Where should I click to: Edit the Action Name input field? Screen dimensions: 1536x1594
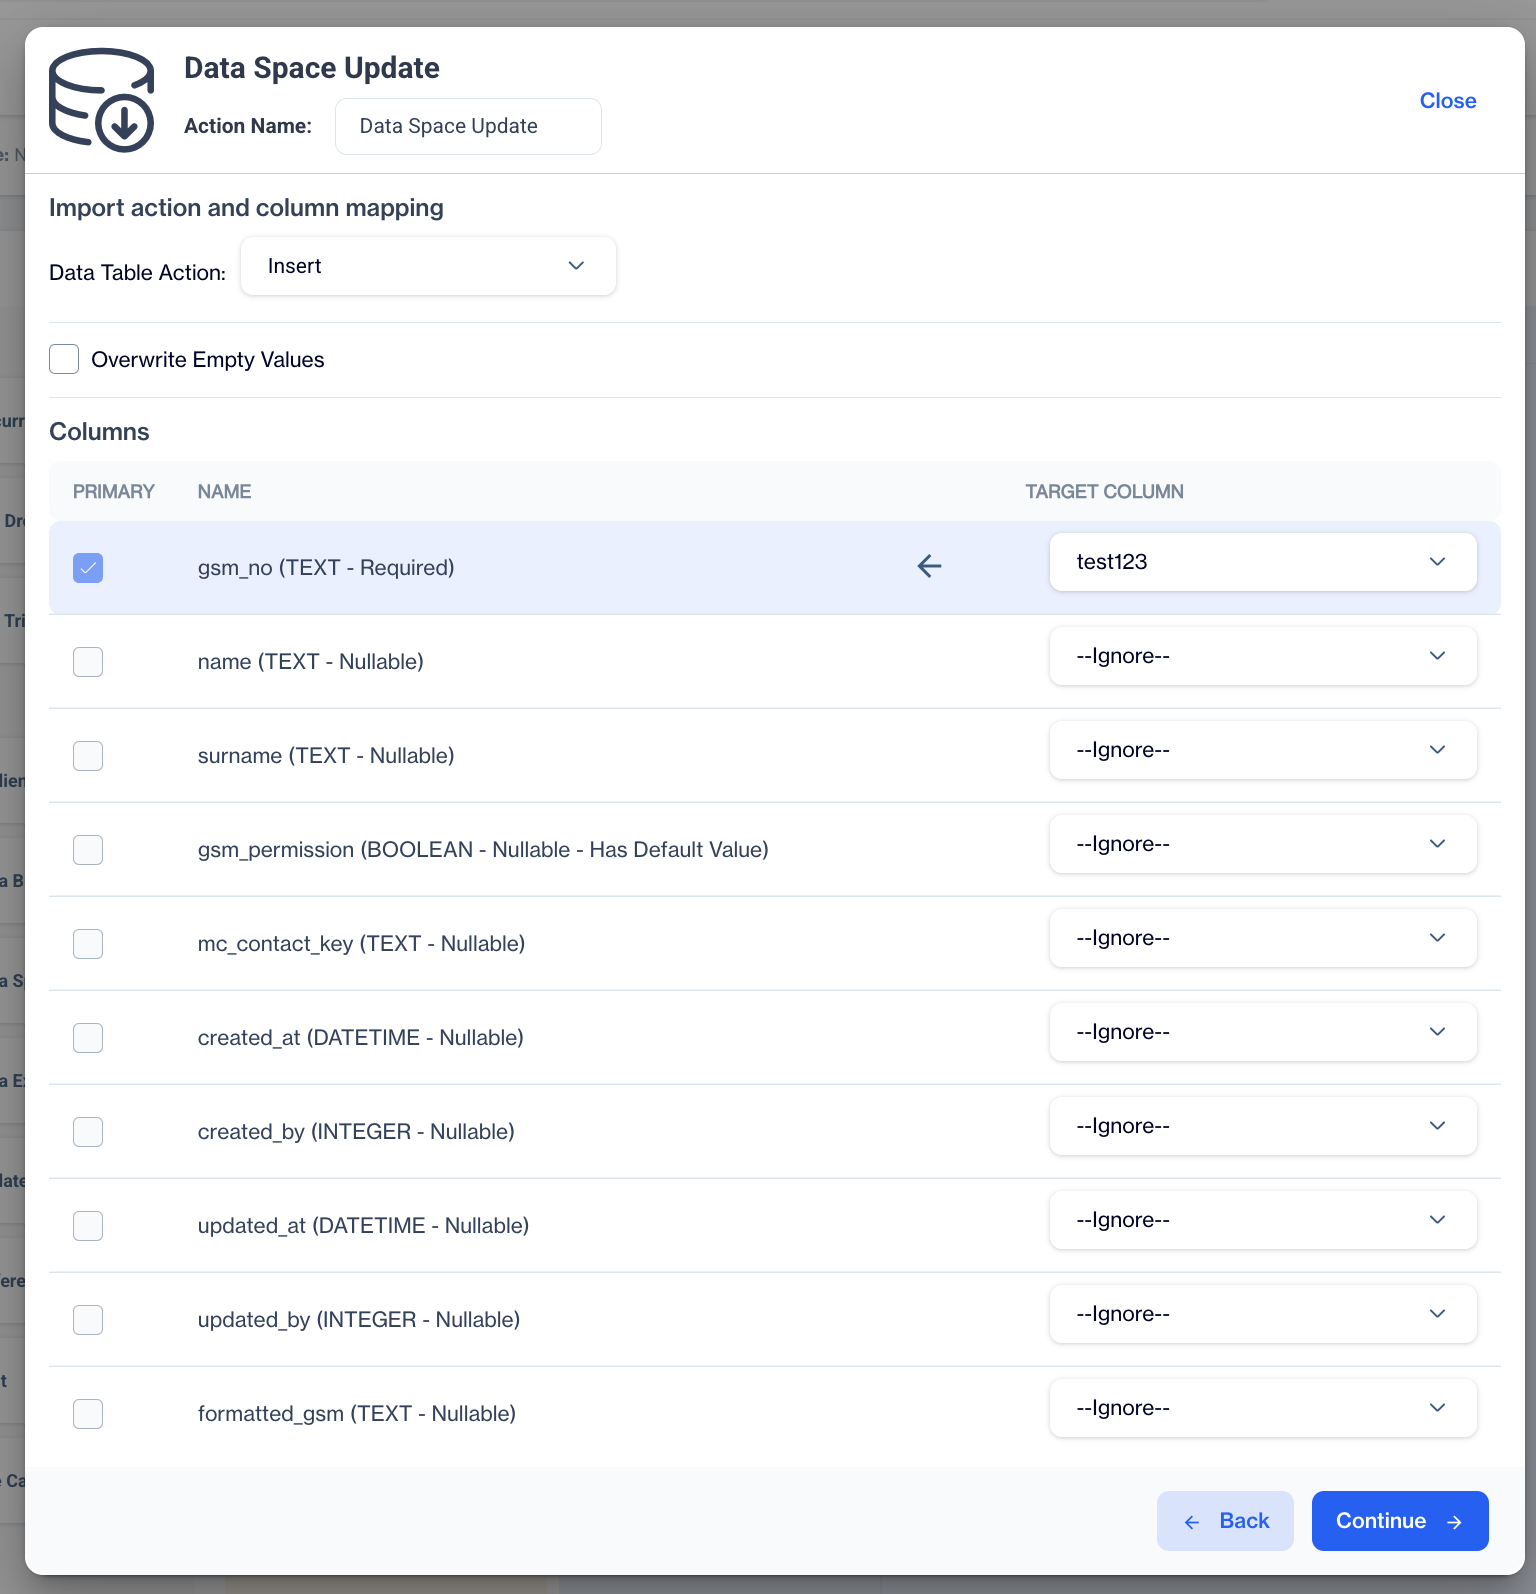(x=468, y=126)
